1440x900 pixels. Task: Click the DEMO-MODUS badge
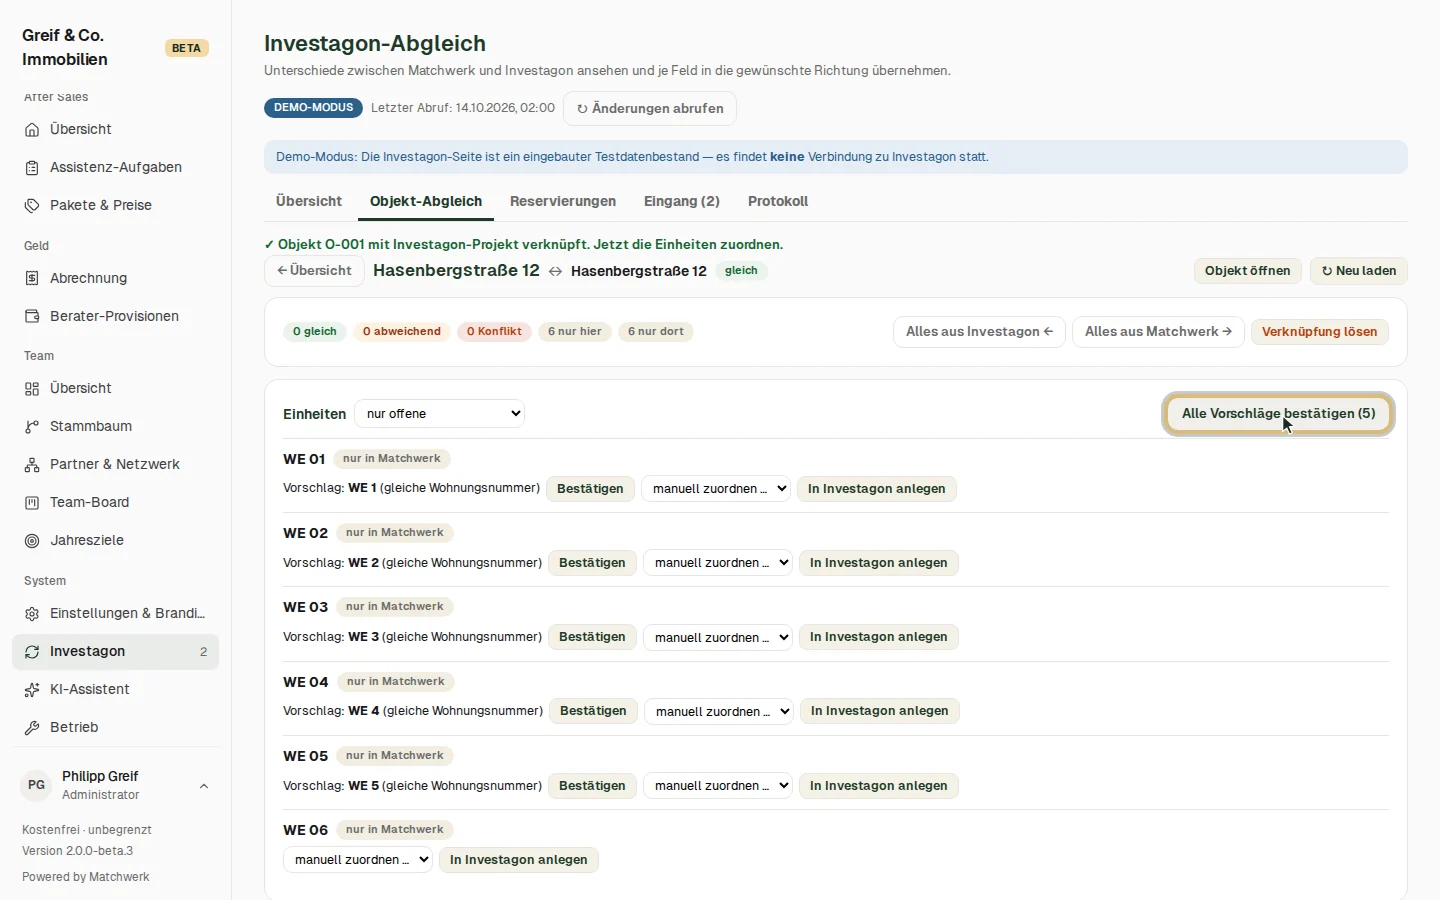(314, 108)
